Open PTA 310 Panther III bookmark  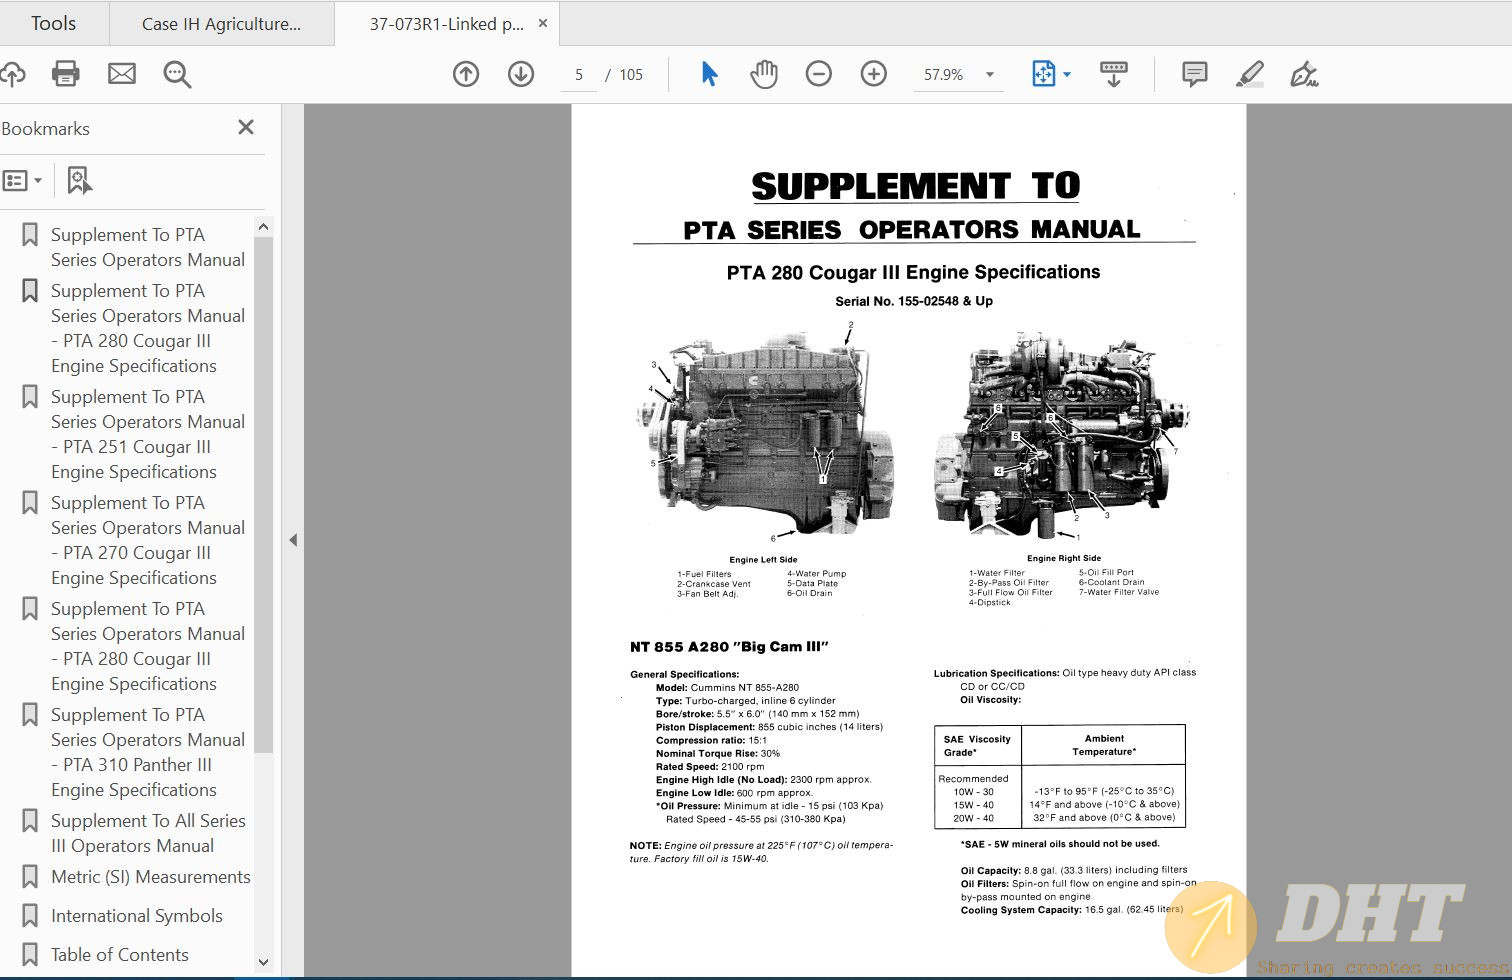[x=148, y=752]
